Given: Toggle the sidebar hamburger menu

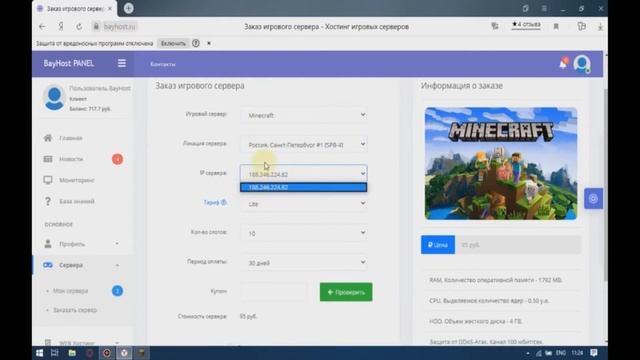Looking at the screenshot, I should click(x=122, y=63).
